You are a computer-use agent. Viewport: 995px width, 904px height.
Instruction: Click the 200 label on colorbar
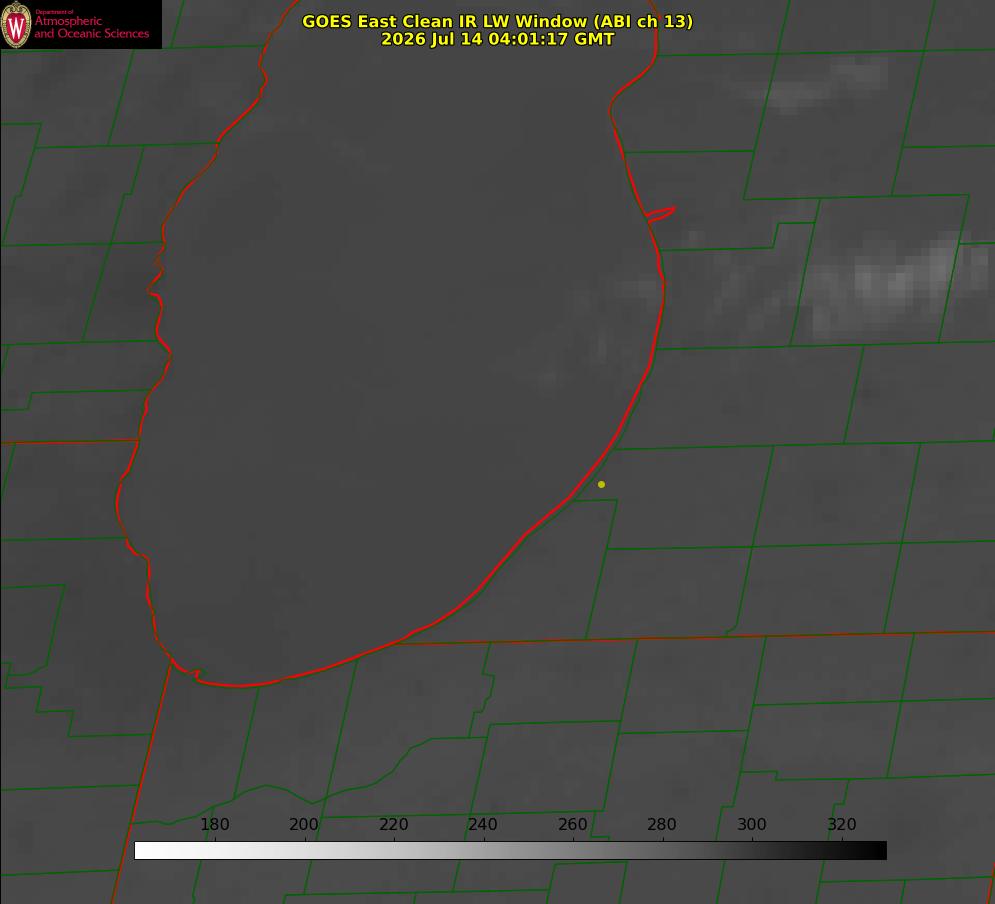click(304, 824)
